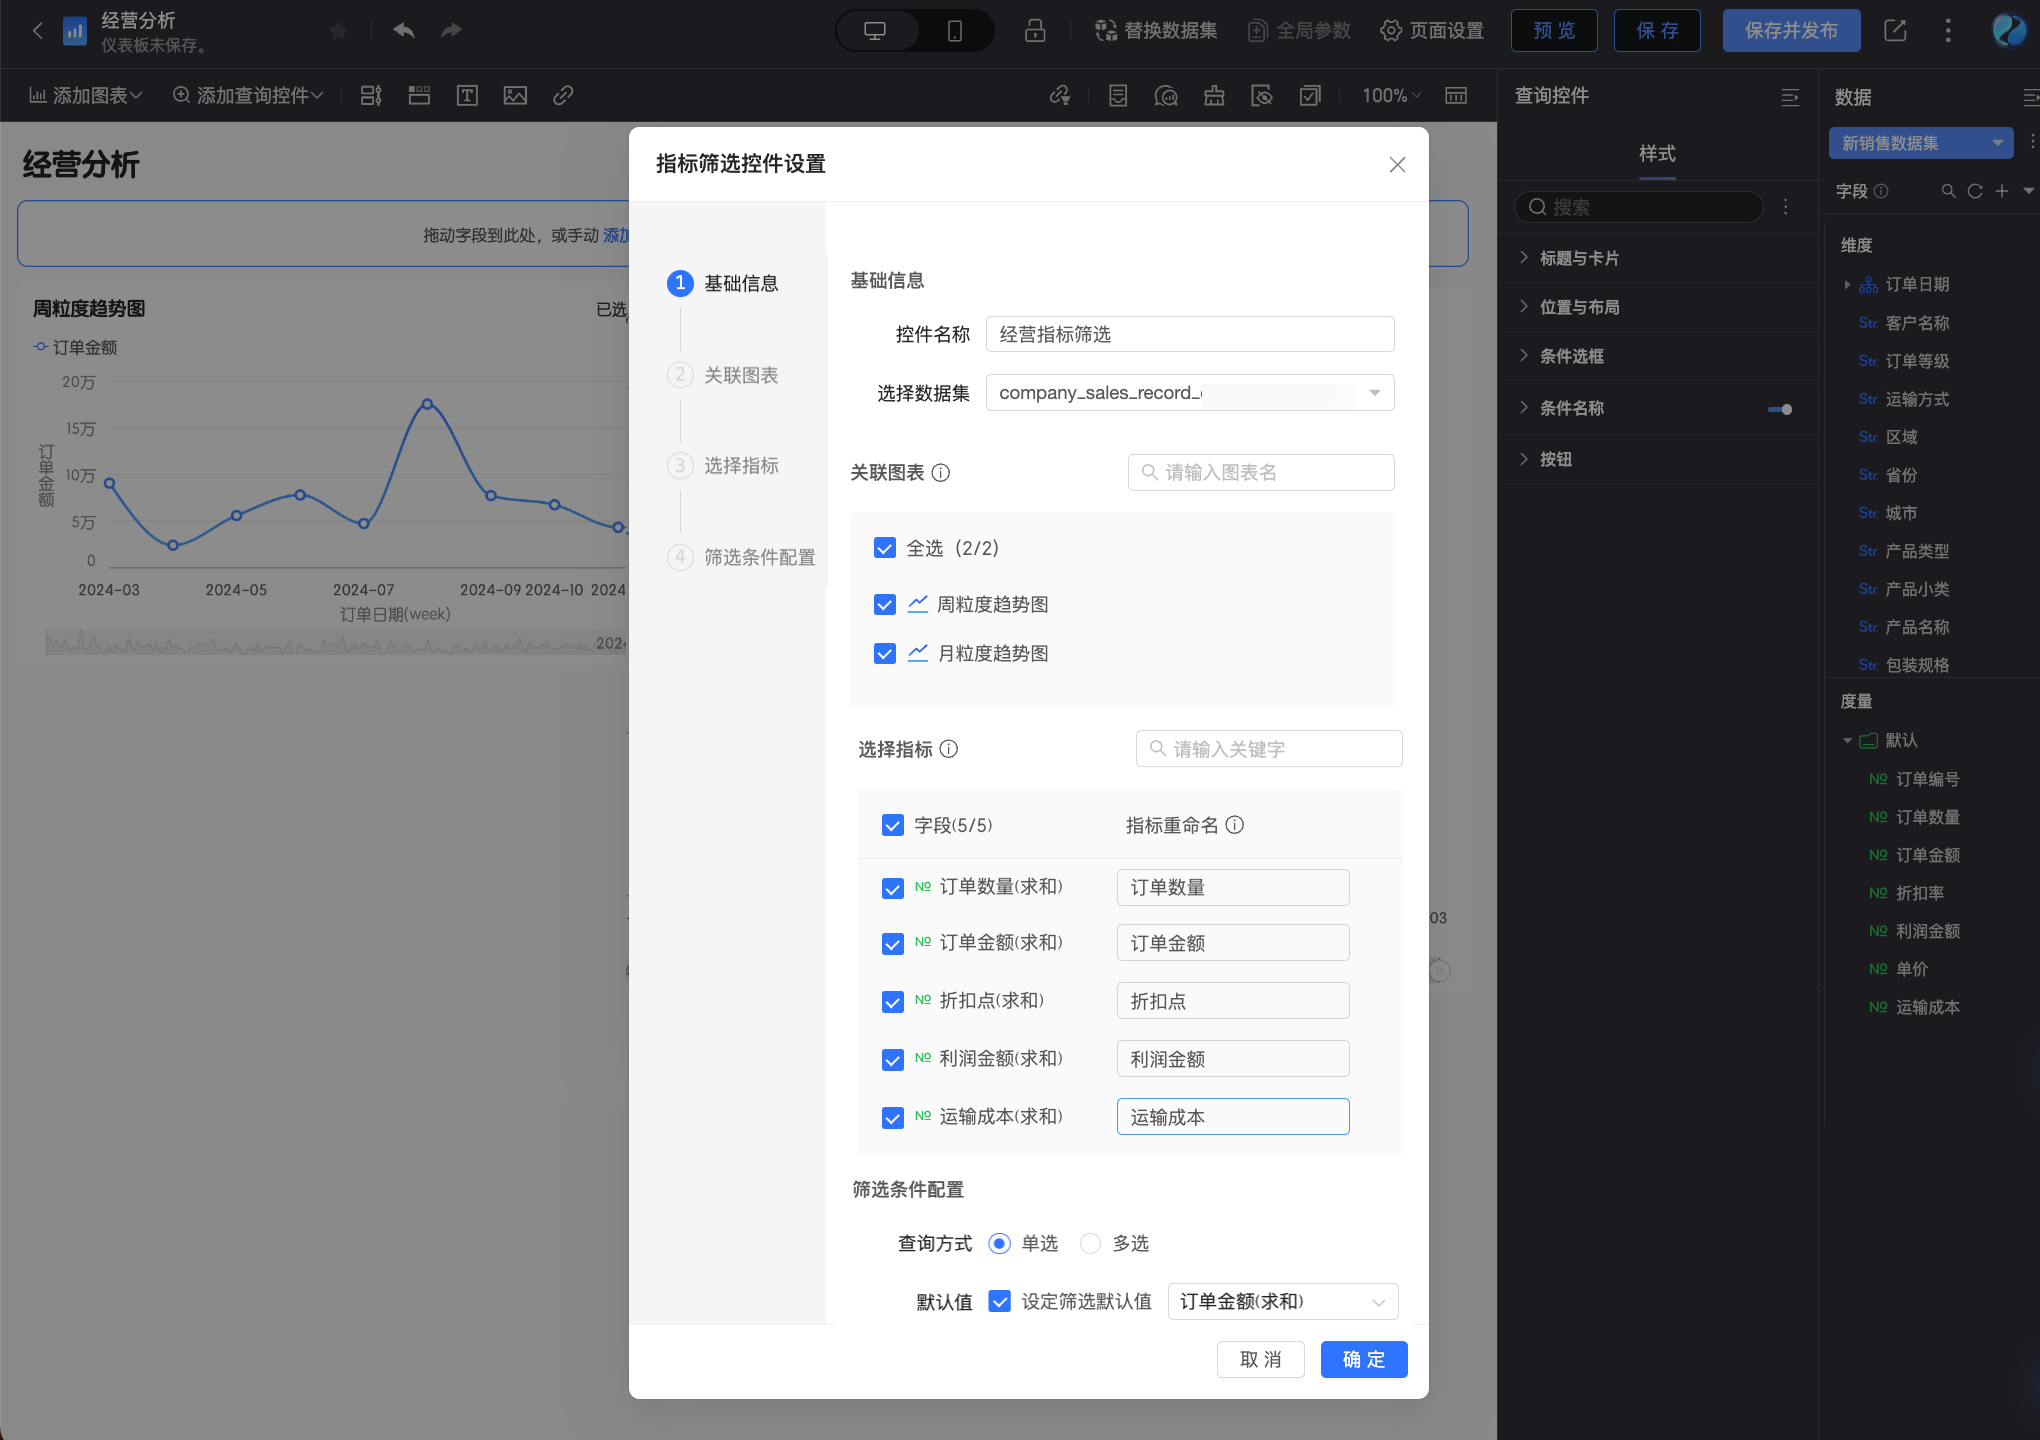2040x1440 pixels.
Task: Expand the 标题与卡片 section
Action: coord(1580,258)
